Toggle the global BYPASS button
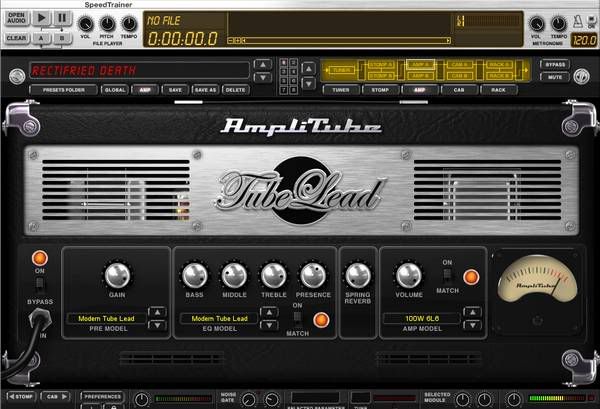600x409 pixels. point(555,64)
